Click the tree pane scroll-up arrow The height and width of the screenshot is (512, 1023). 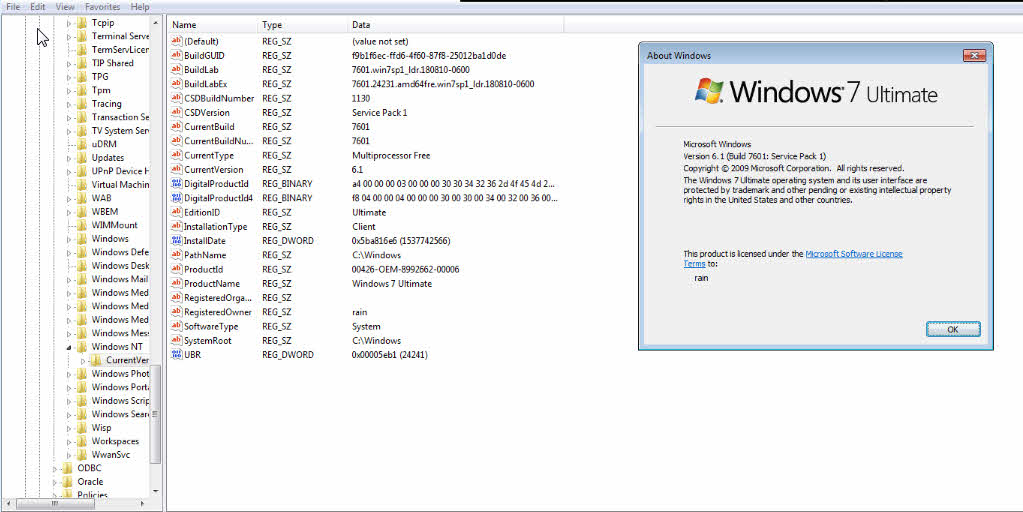point(155,23)
